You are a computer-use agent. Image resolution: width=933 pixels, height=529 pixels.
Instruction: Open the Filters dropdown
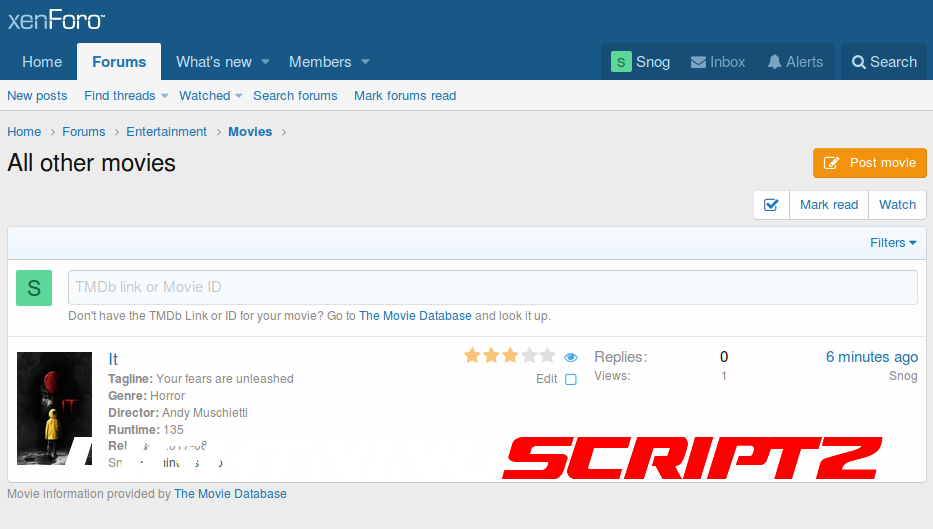point(893,243)
